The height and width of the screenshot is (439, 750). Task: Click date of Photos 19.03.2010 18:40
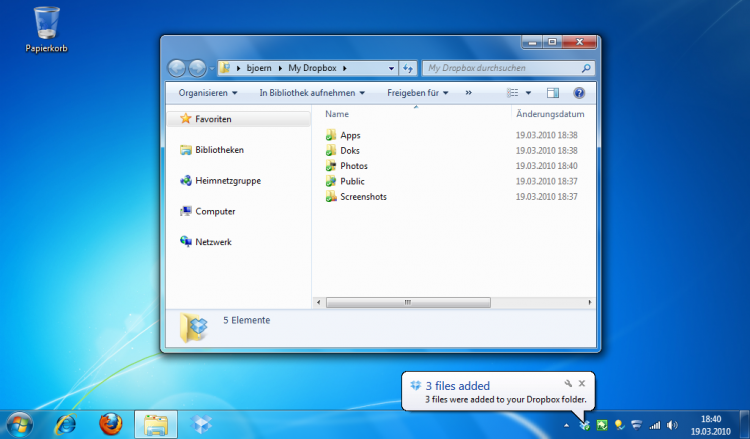click(546, 166)
